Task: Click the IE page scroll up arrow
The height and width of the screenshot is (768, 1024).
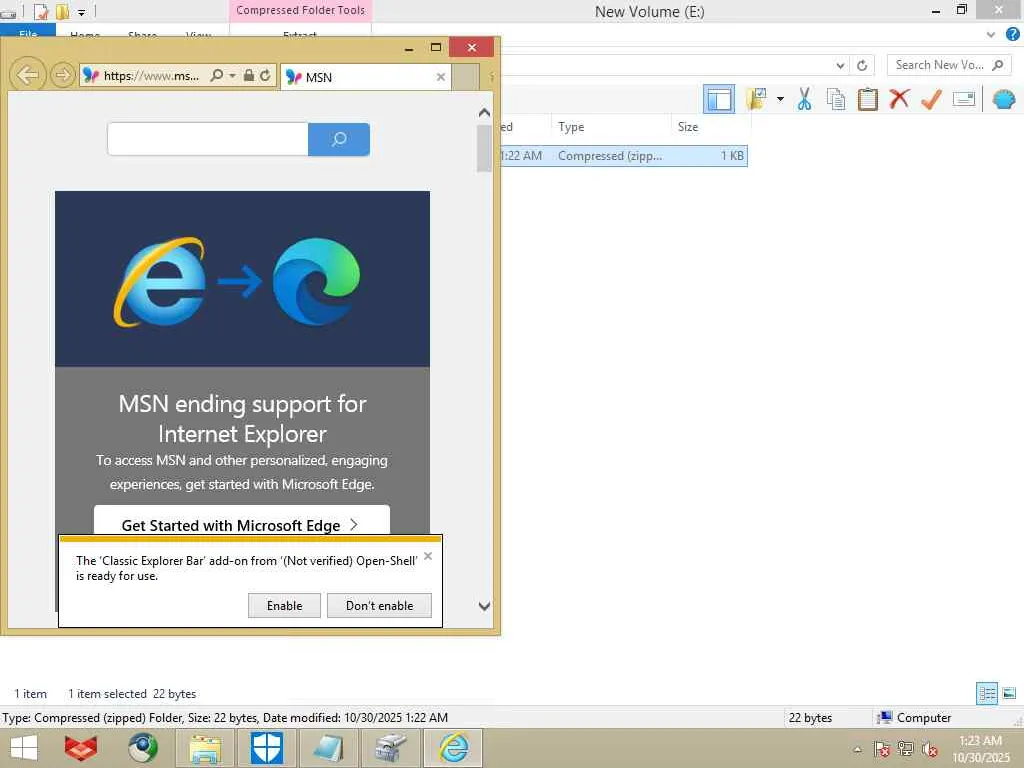Action: coord(485,113)
